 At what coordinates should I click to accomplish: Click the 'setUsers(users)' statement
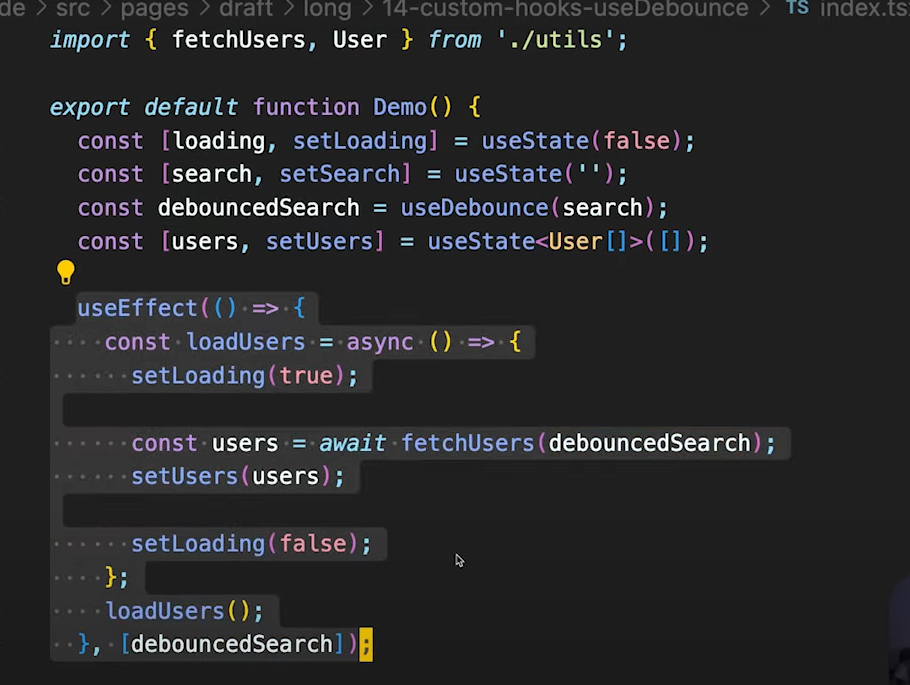[x=237, y=477]
